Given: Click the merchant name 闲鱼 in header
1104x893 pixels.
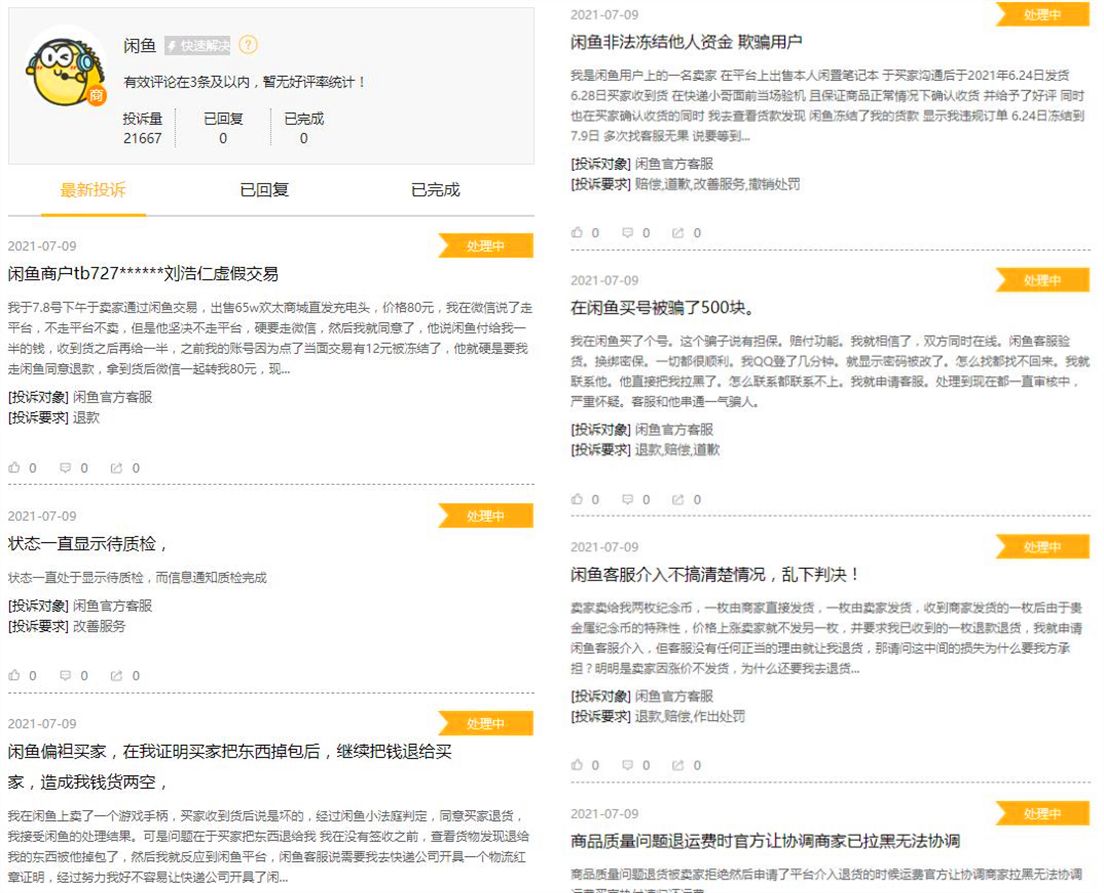Looking at the screenshot, I should pos(139,46).
